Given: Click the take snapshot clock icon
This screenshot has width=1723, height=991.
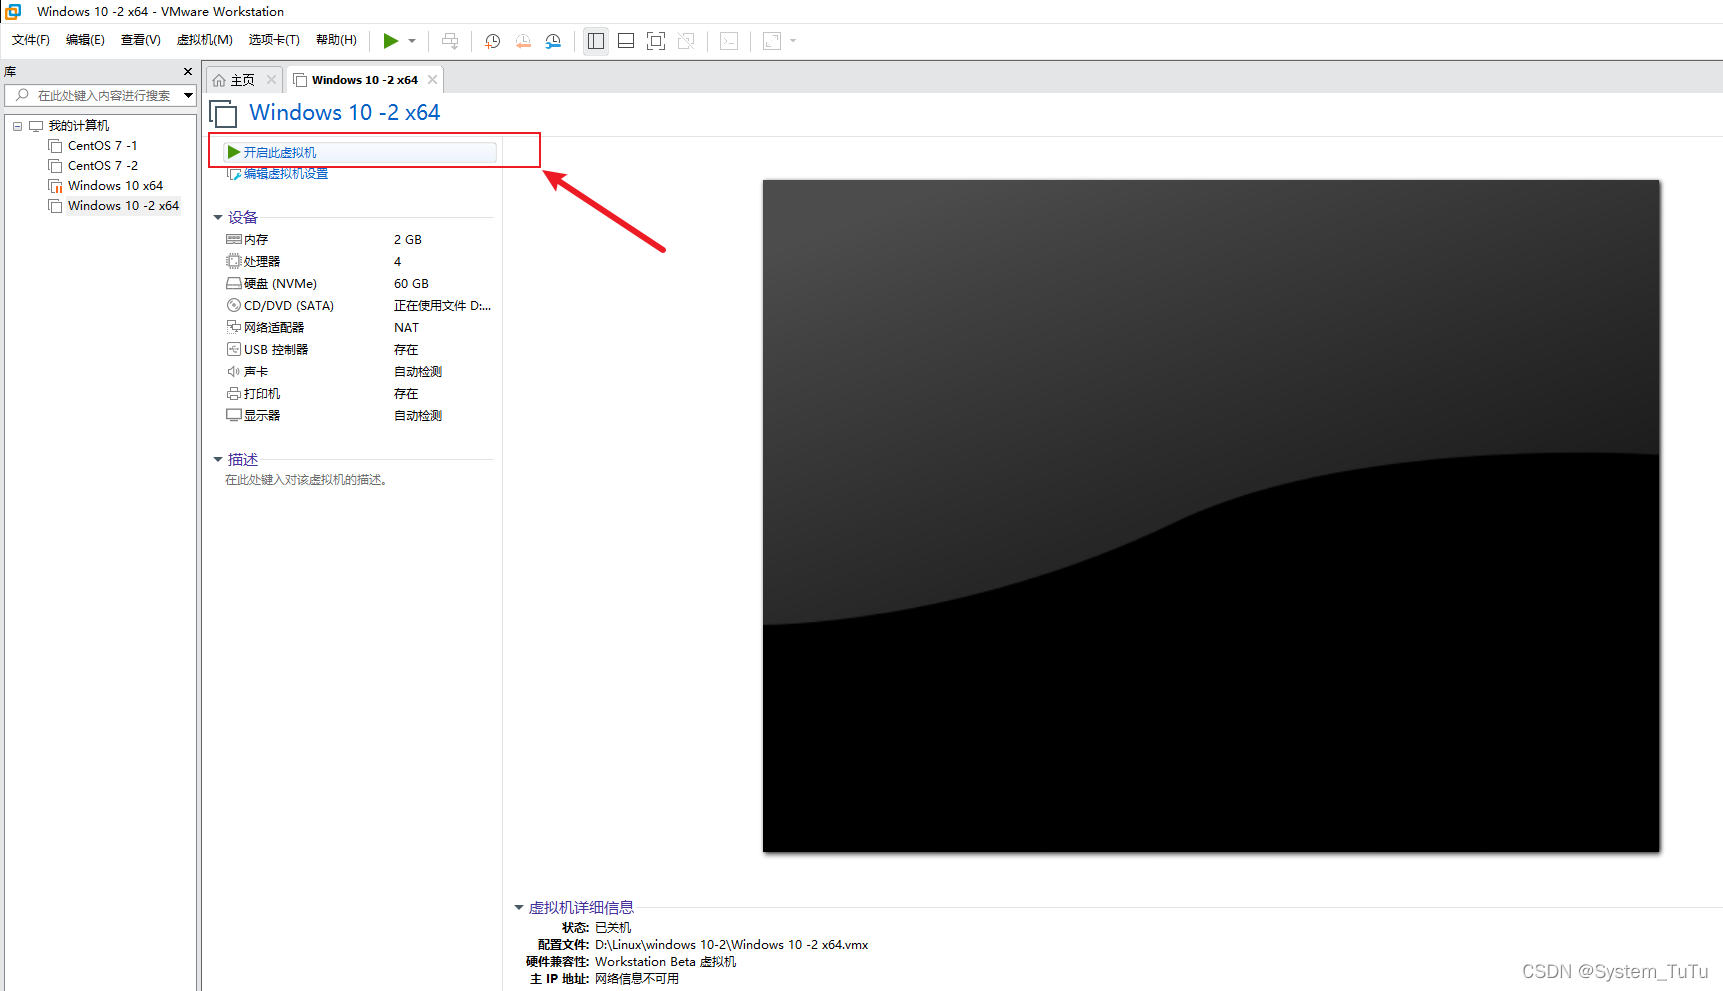Looking at the screenshot, I should point(493,41).
